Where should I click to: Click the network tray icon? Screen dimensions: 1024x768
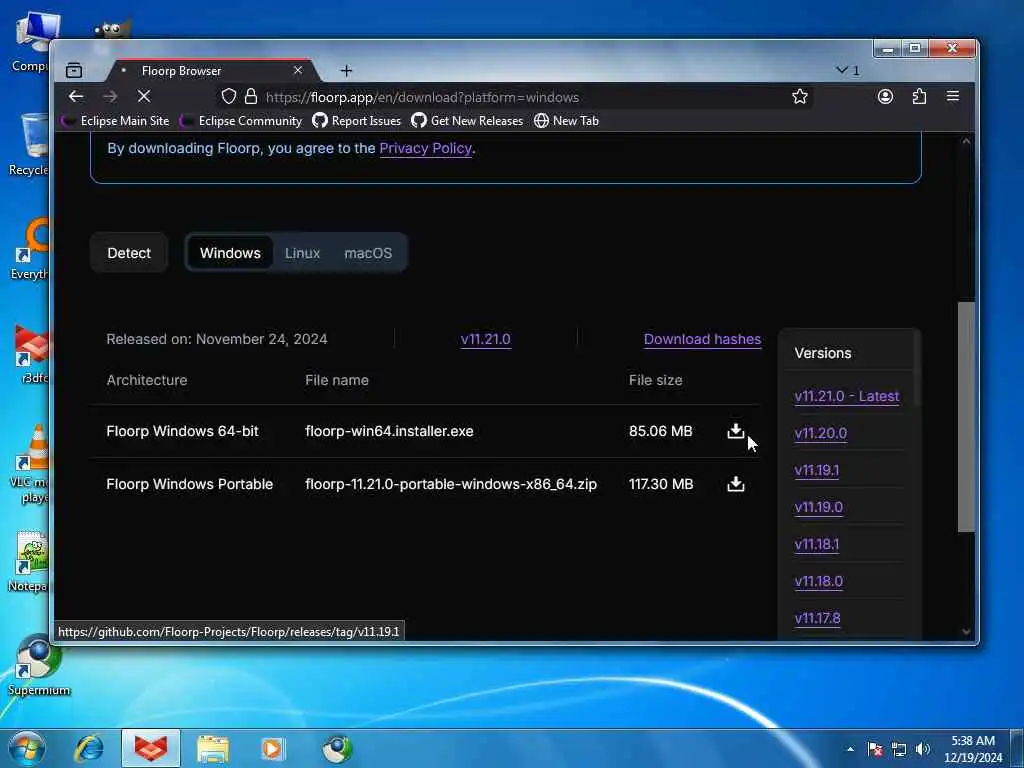pos(899,749)
